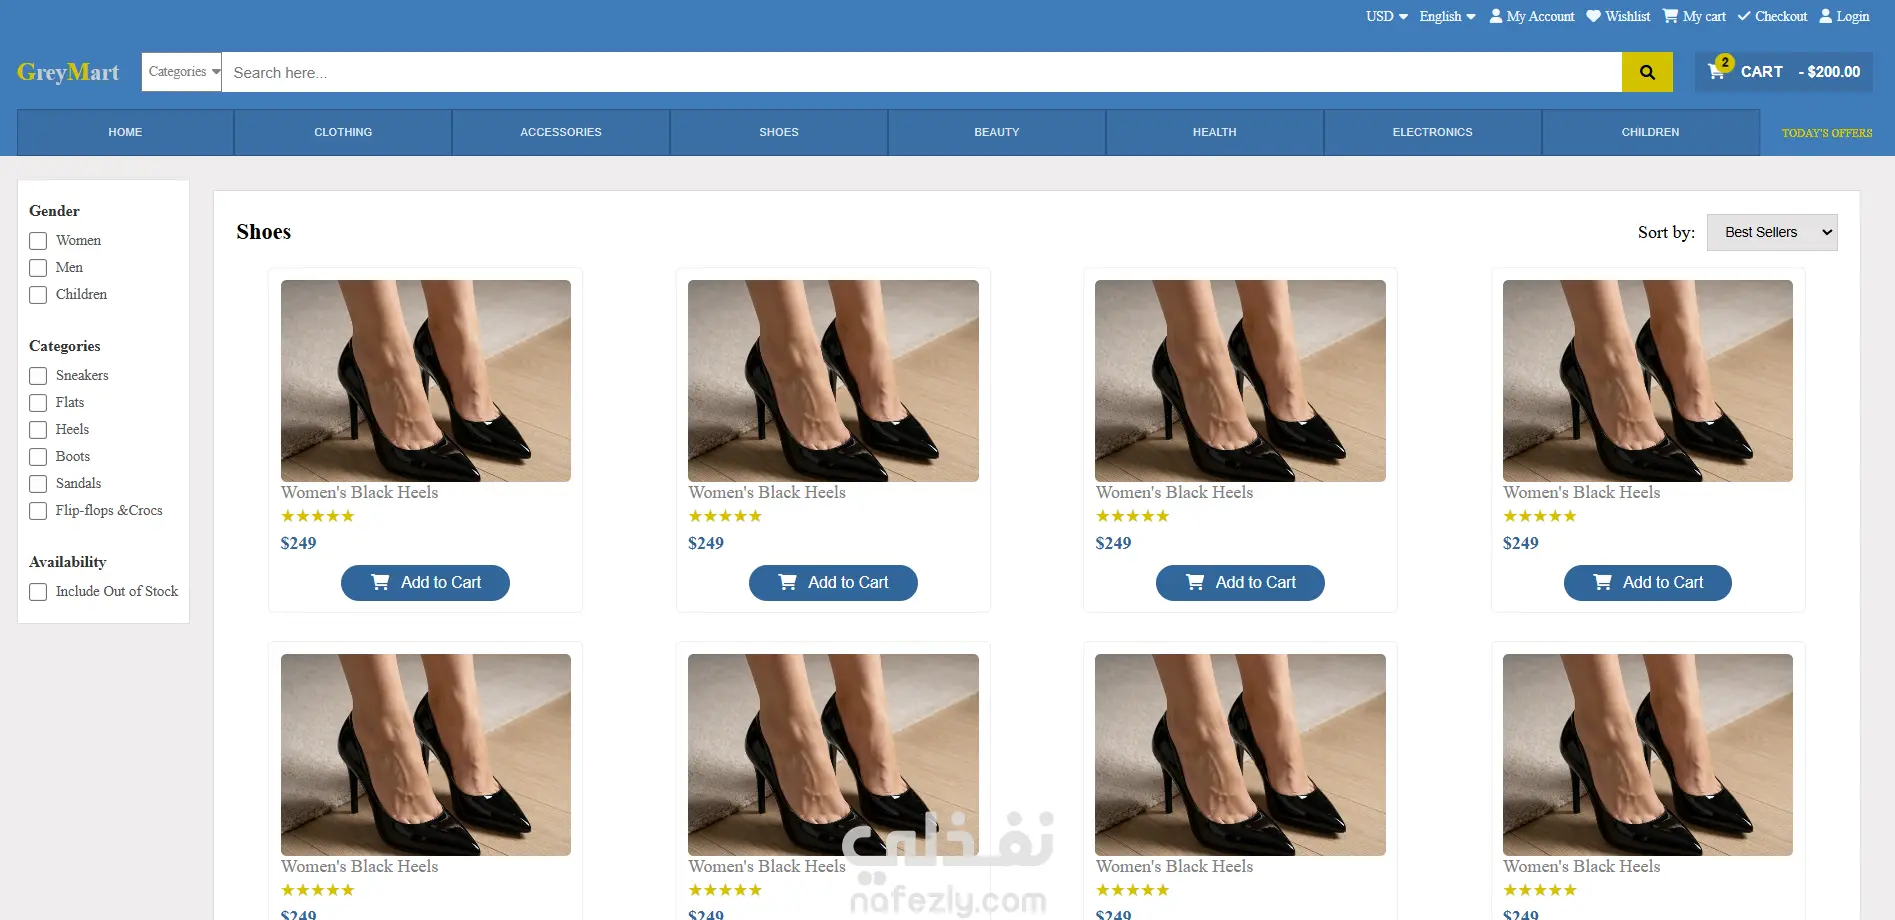Image resolution: width=1895 pixels, height=920 pixels.
Task: Tick the Flats category checkbox
Action: click(x=38, y=403)
